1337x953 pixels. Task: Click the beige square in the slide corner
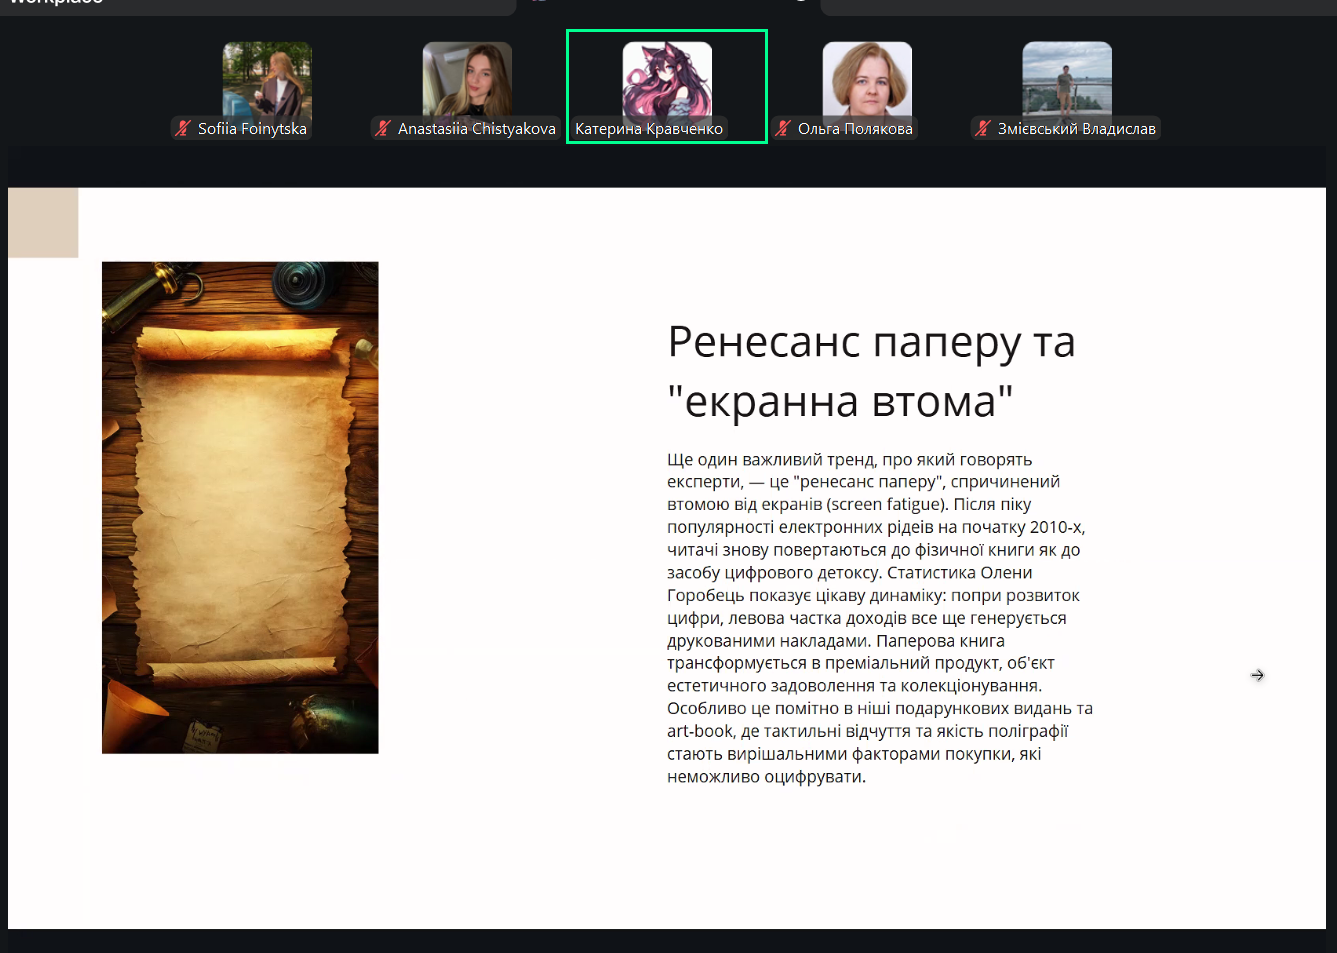click(43, 223)
